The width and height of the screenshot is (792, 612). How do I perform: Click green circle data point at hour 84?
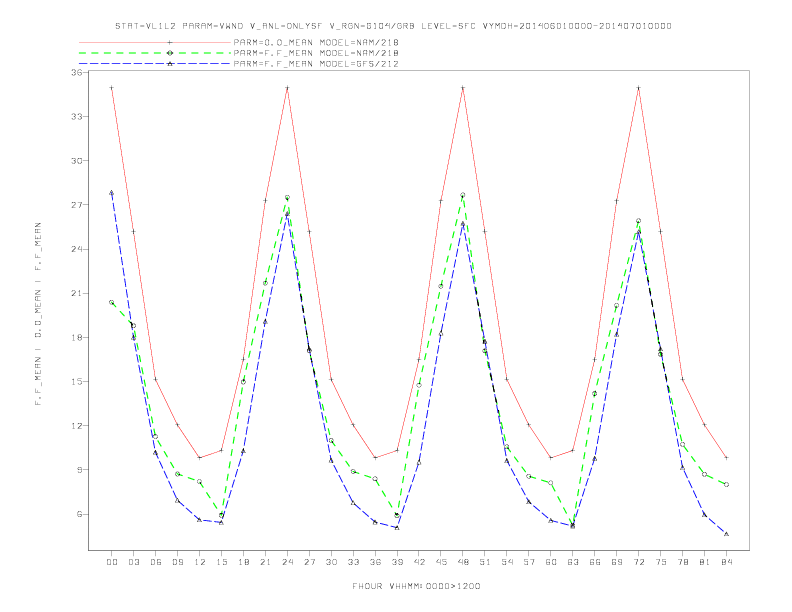[726, 484]
